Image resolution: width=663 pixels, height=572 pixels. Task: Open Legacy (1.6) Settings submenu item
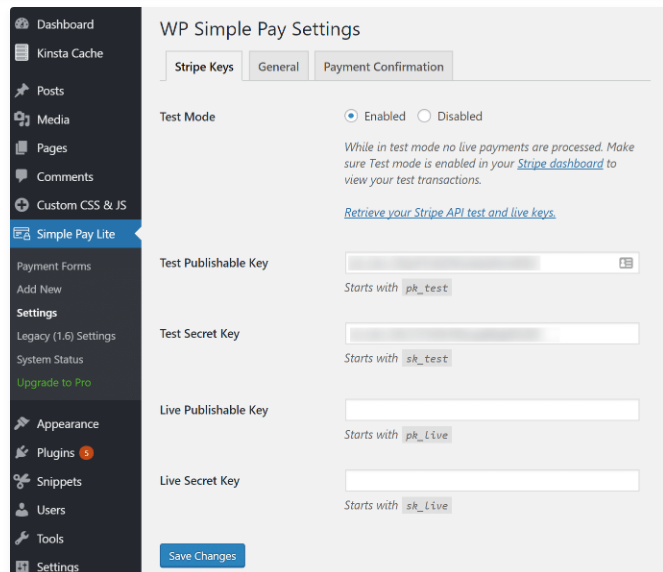(66, 336)
